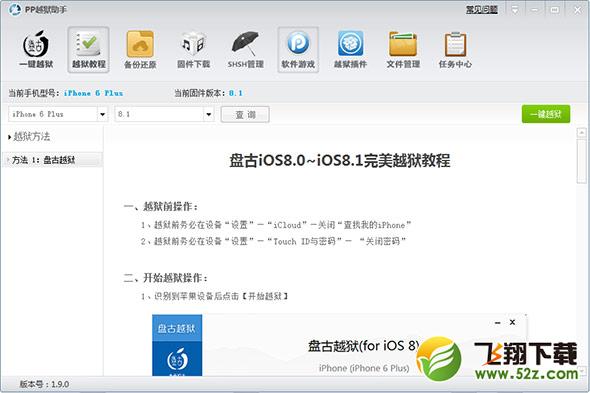Click the tutorial title 盘古iOS8.0~iOS8.1完美越狱教程
The width and height of the screenshot is (590, 393).
(339, 161)
